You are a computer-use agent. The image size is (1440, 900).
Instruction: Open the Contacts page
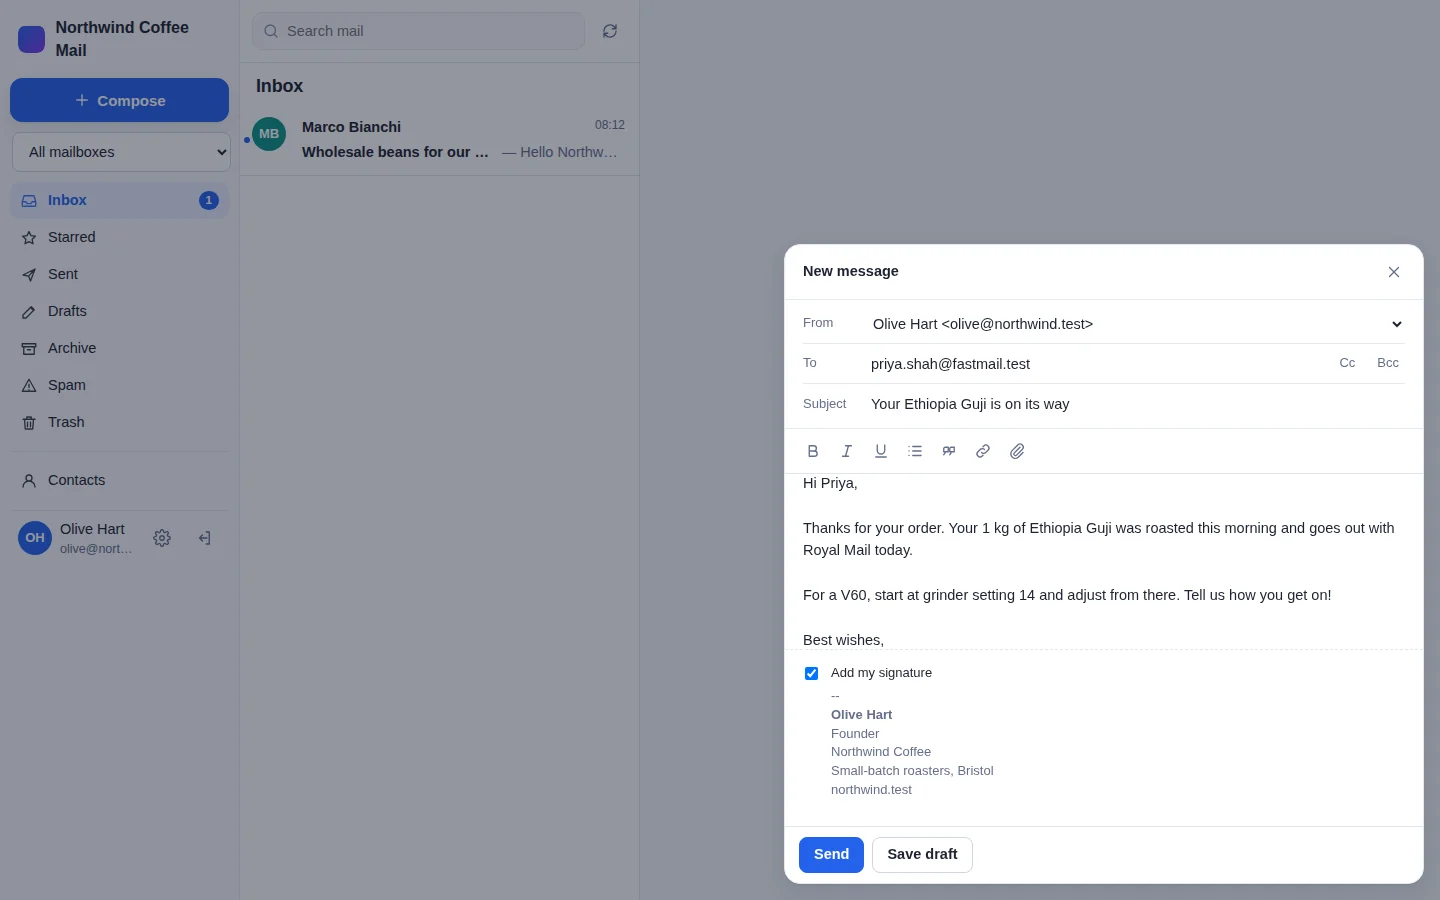tap(120, 480)
